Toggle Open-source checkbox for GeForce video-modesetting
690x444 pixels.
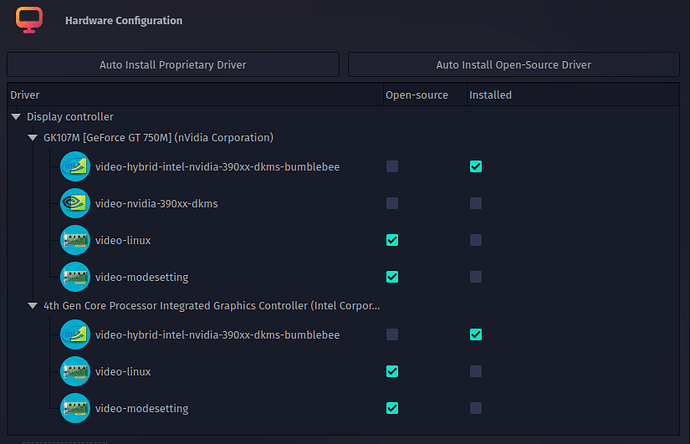pyautogui.click(x=392, y=277)
